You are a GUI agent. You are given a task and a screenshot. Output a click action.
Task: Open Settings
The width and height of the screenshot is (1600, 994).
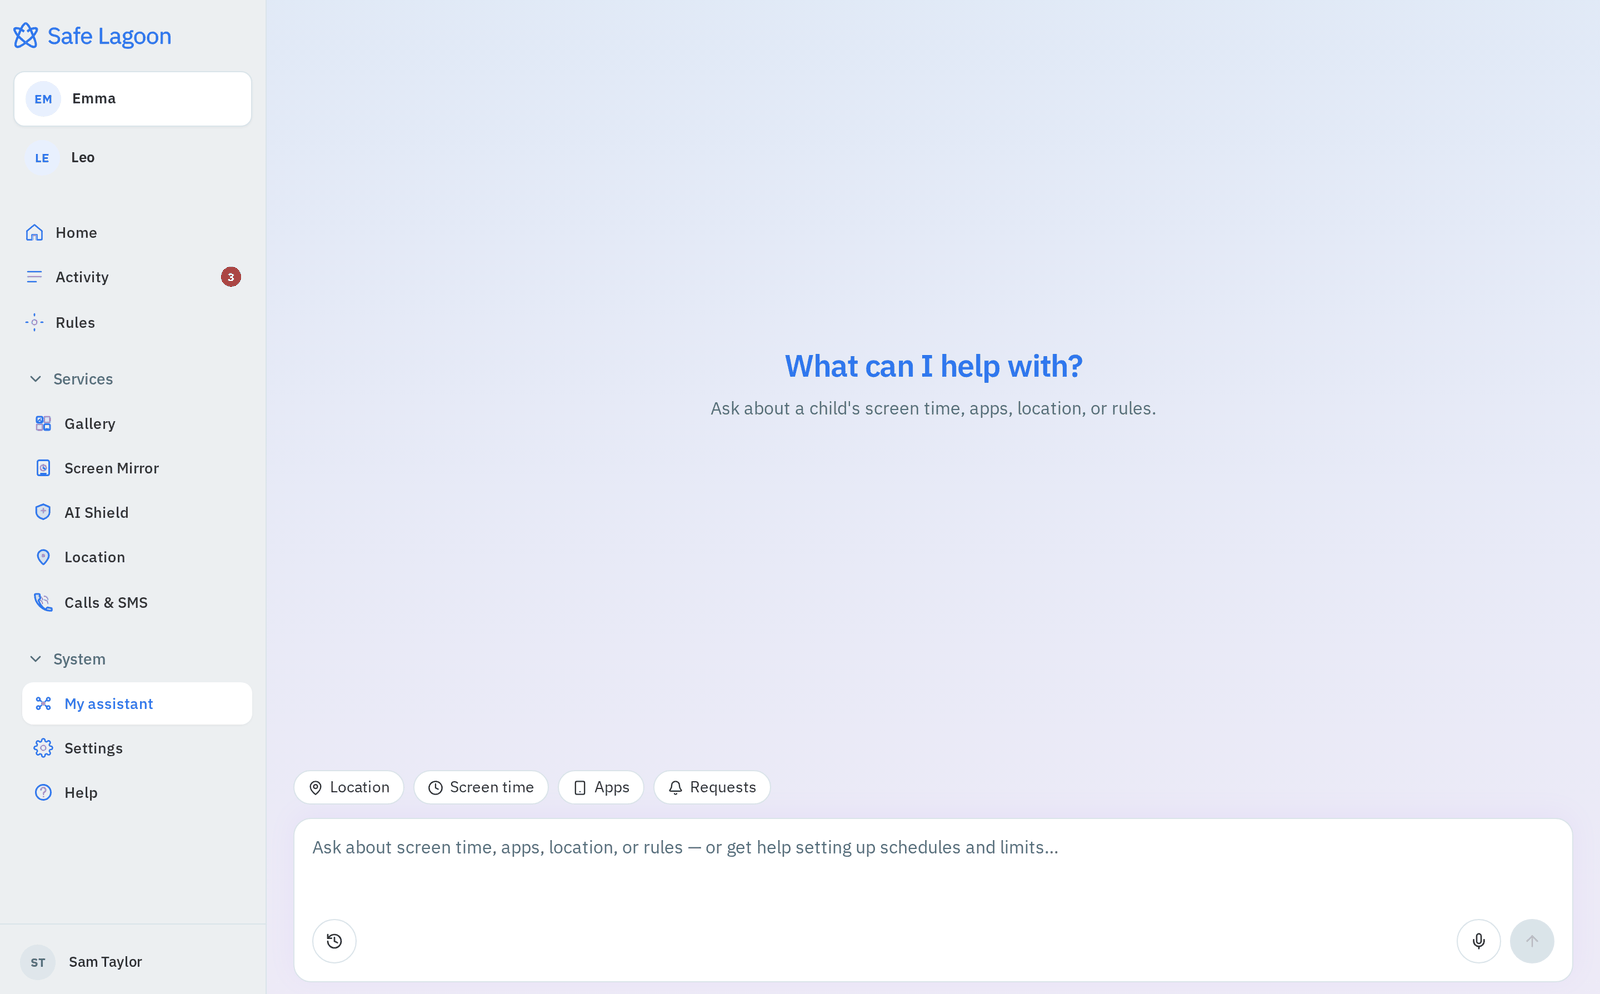[x=137, y=748]
